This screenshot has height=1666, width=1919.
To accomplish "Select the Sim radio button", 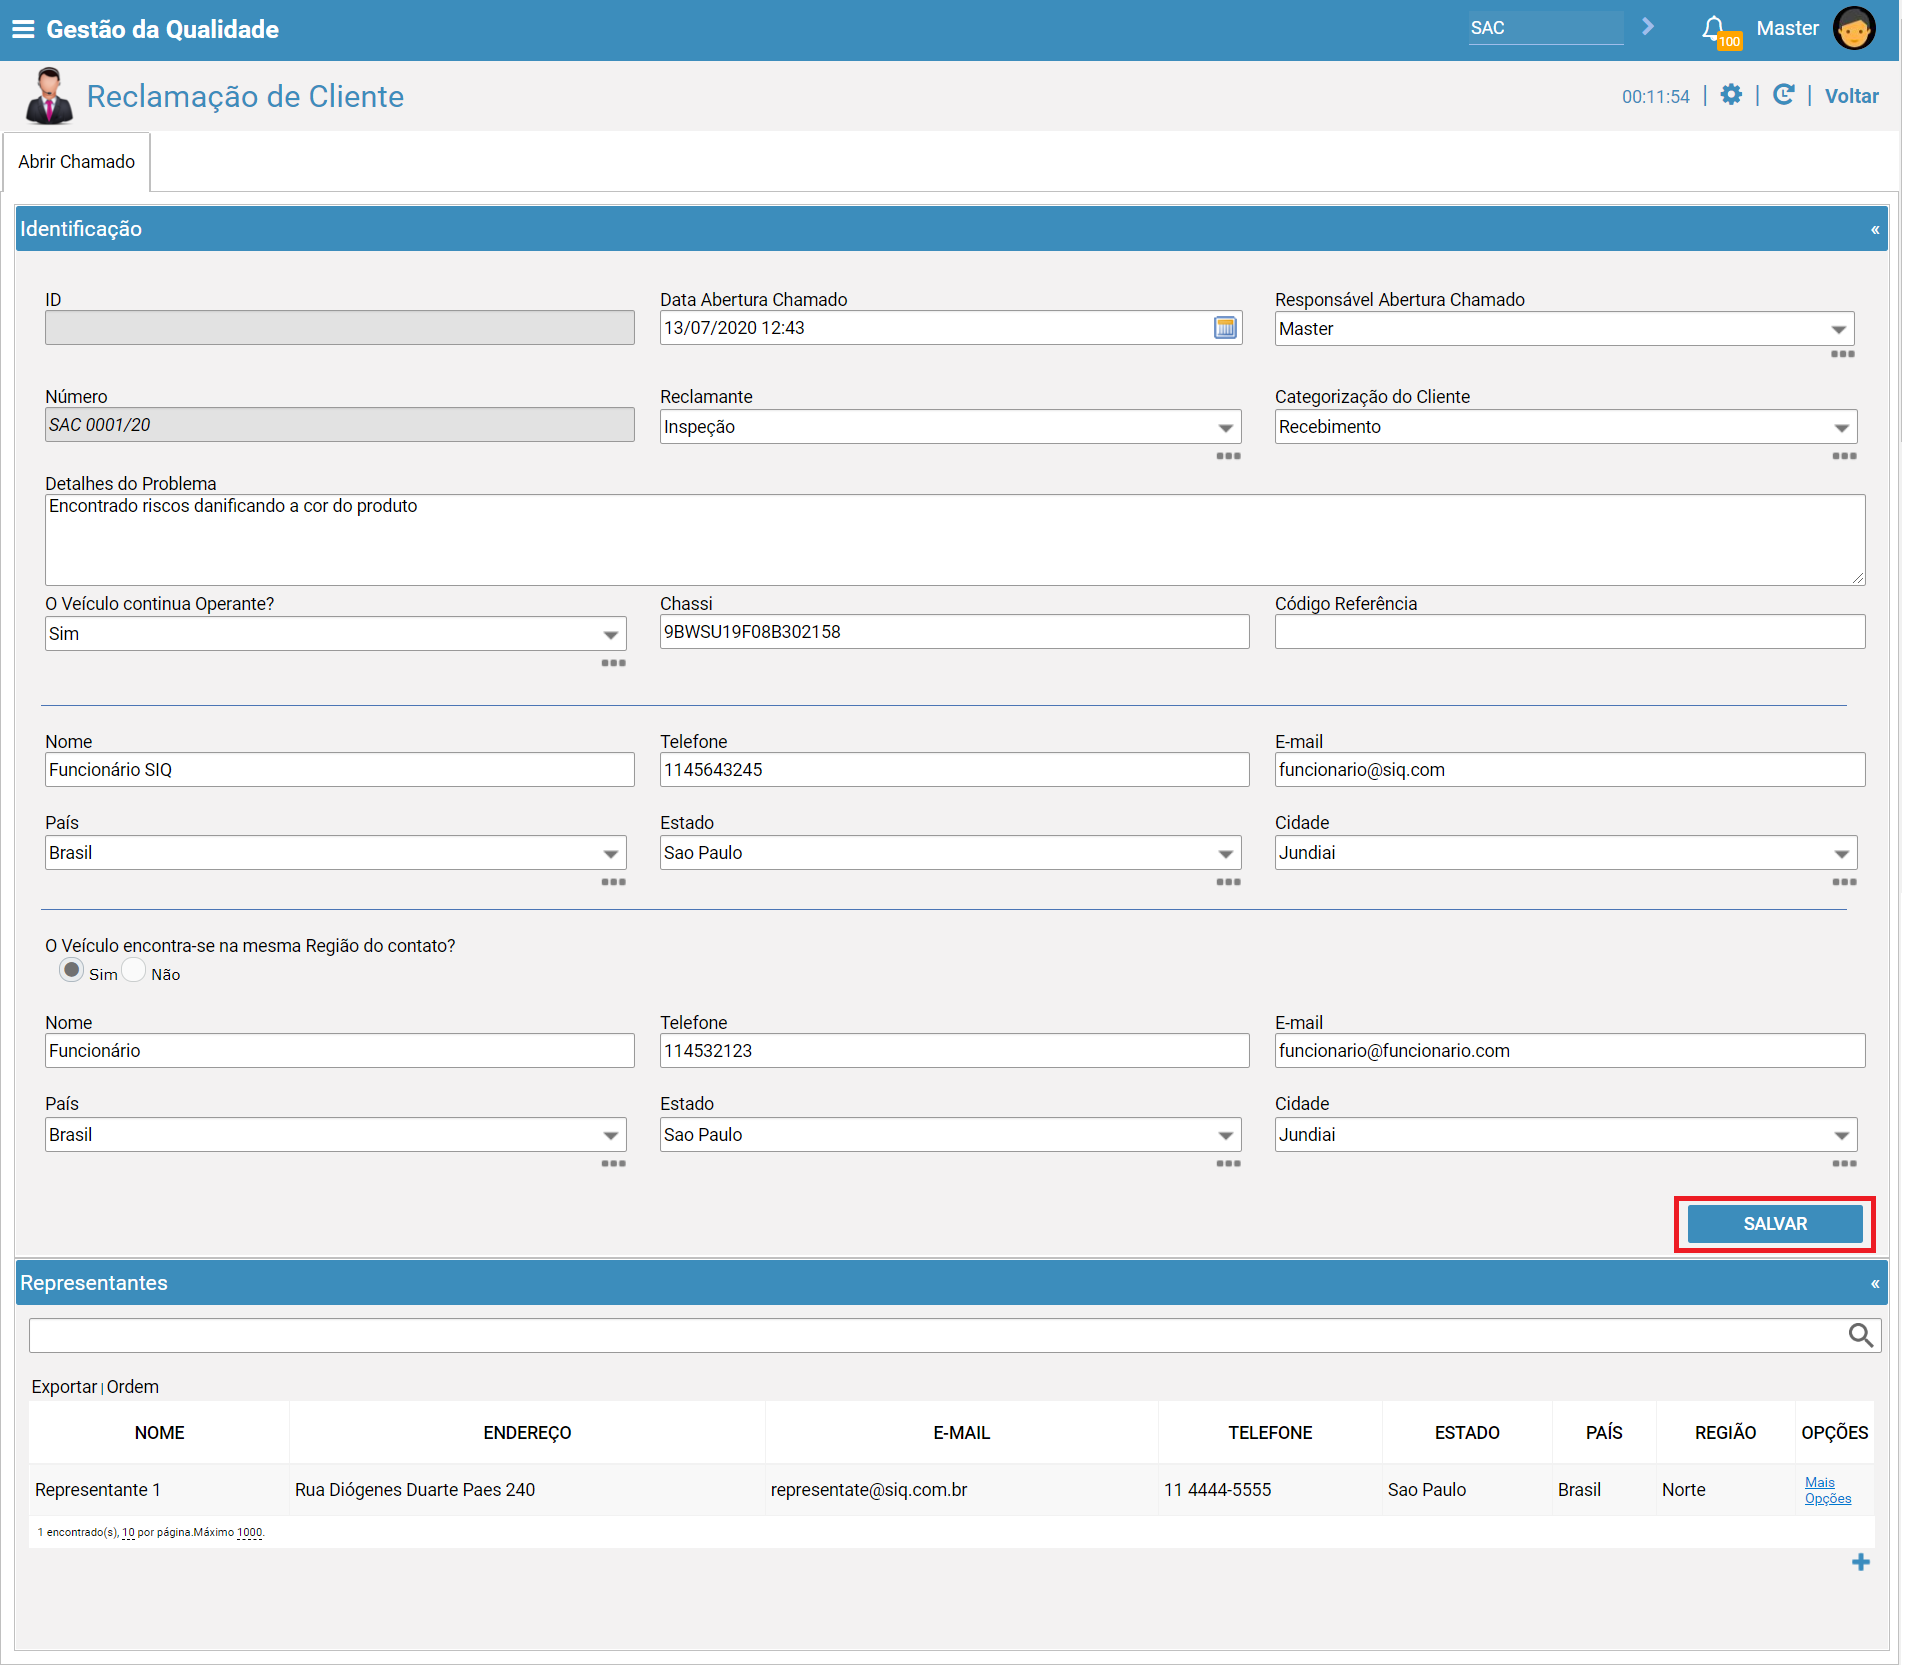I will pos(71,970).
